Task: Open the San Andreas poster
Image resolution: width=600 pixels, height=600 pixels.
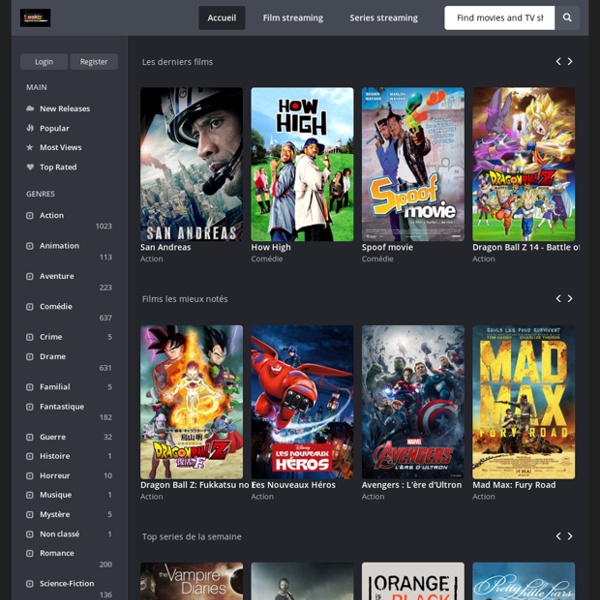Action: tap(191, 164)
